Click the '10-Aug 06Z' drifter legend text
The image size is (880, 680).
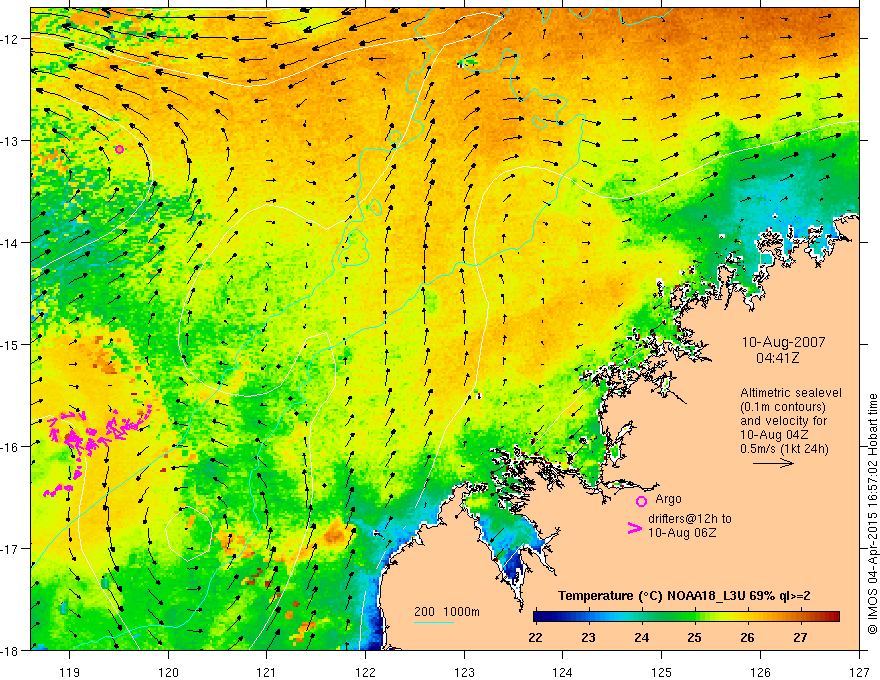[682, 533]
